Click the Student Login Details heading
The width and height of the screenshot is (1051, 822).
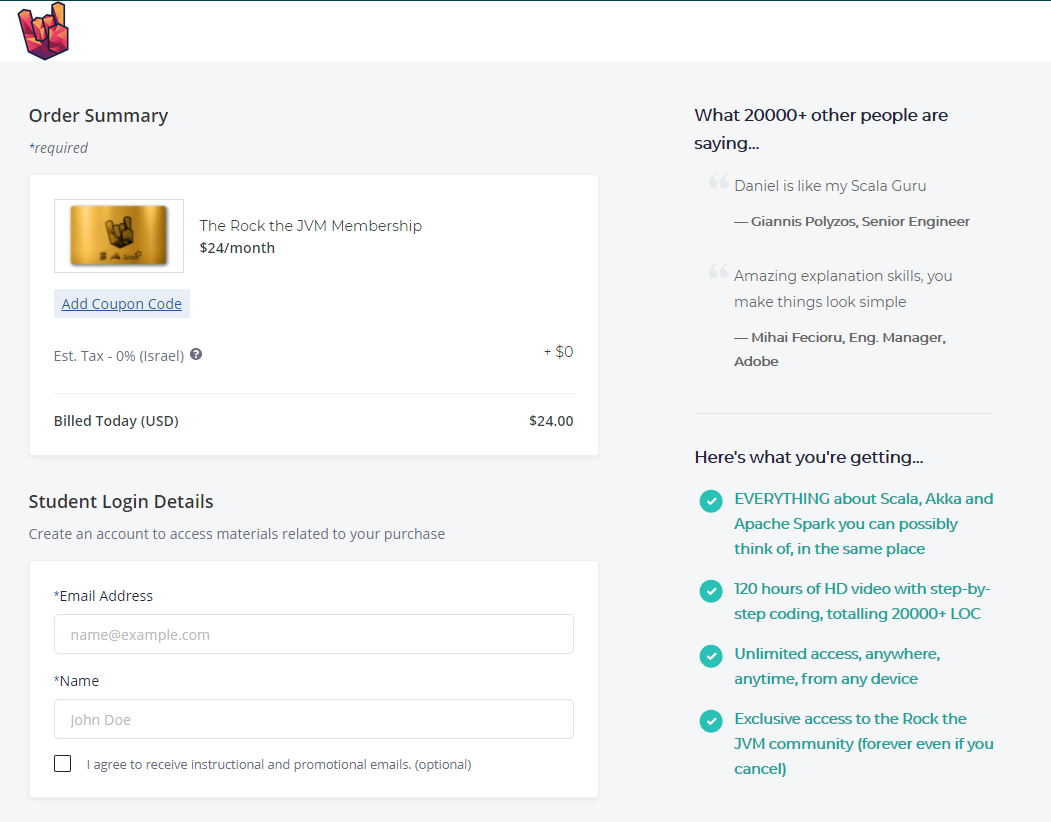coord(121,502)
